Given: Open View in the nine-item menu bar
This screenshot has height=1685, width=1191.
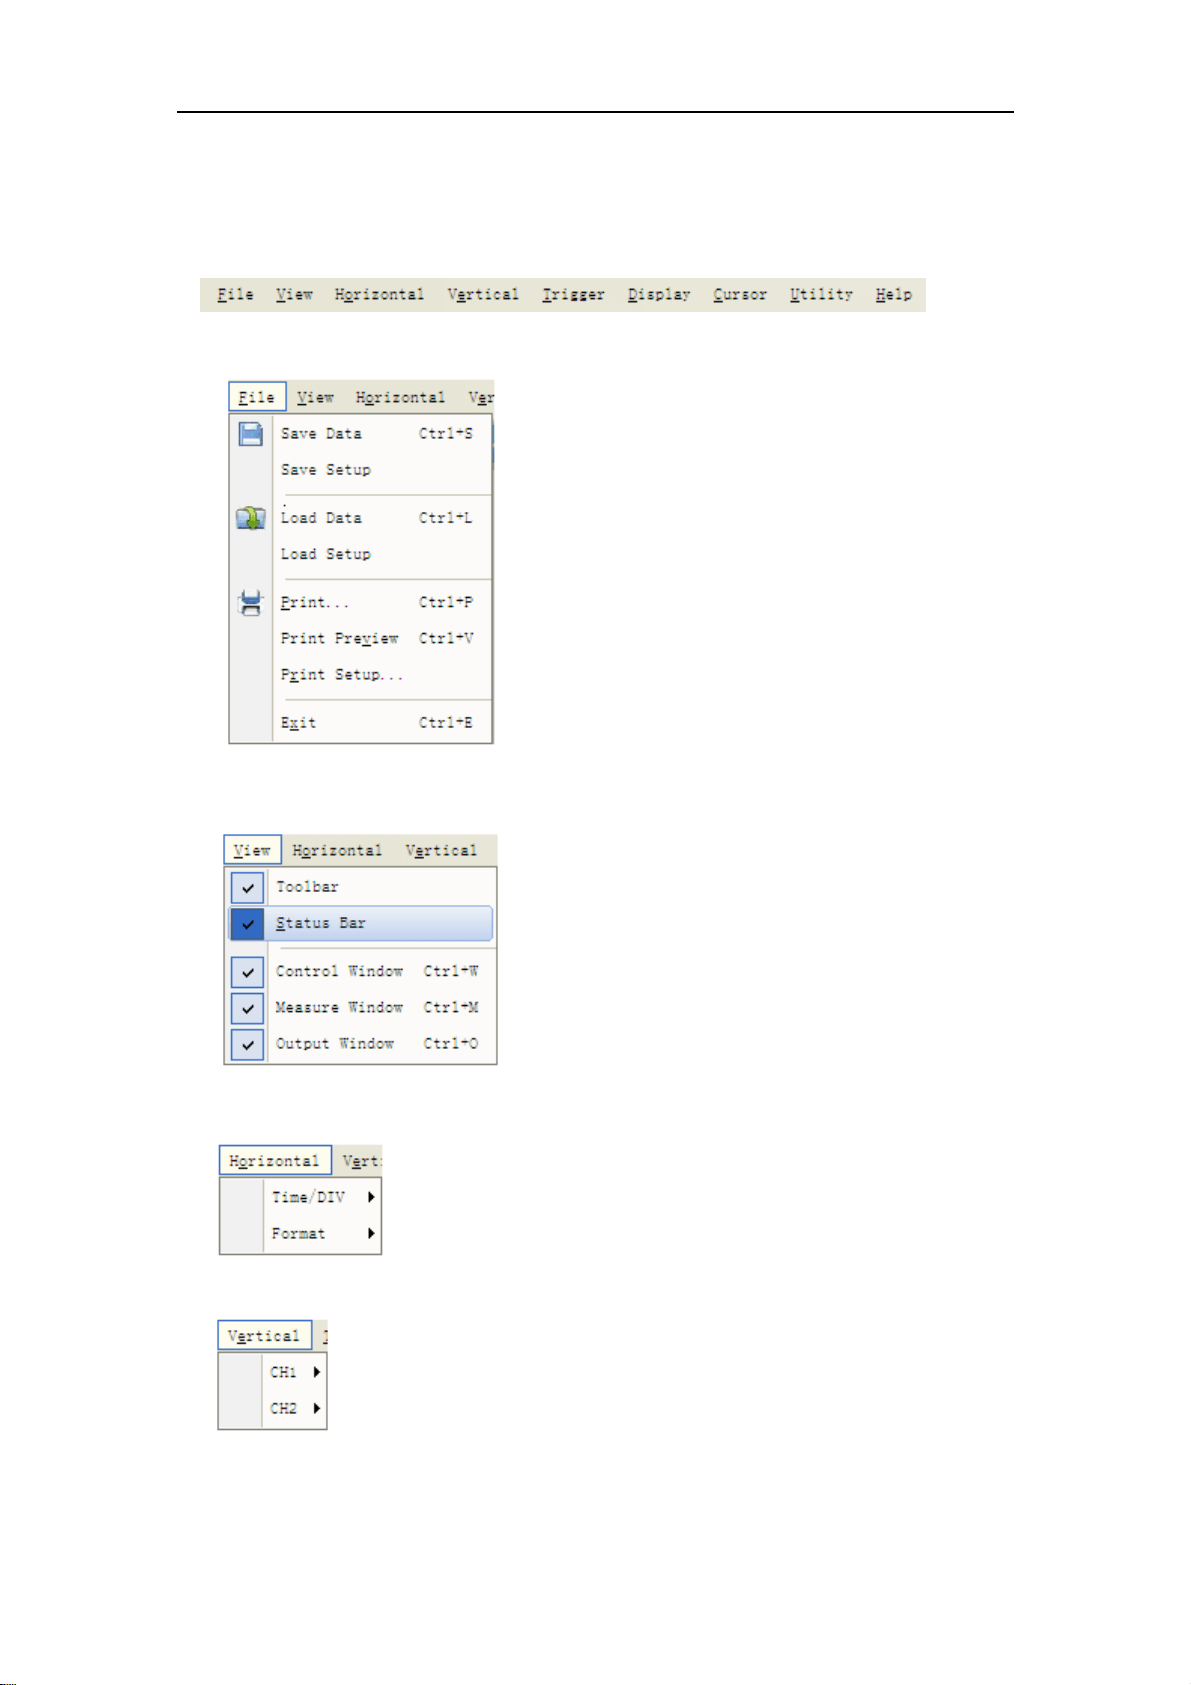Looking at the screenshot, I should pos(294,295).
